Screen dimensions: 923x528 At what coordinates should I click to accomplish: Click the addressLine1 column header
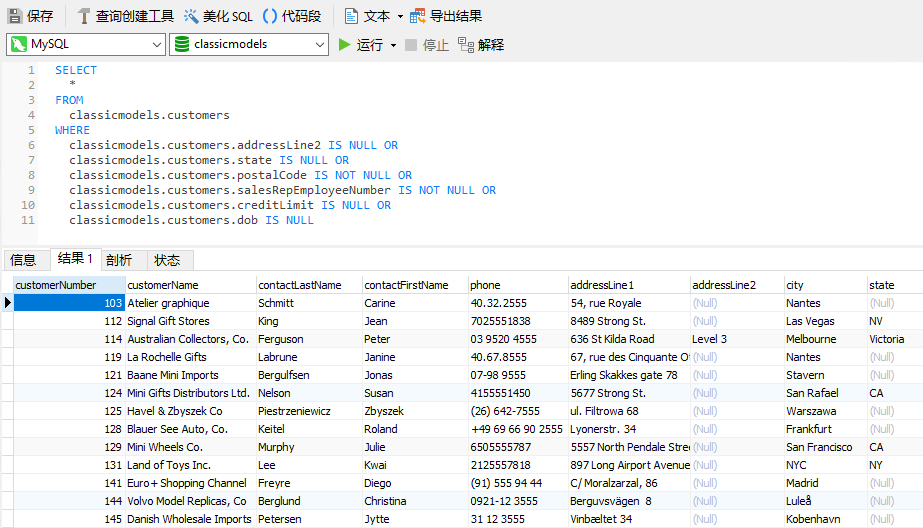click(629, 285)
